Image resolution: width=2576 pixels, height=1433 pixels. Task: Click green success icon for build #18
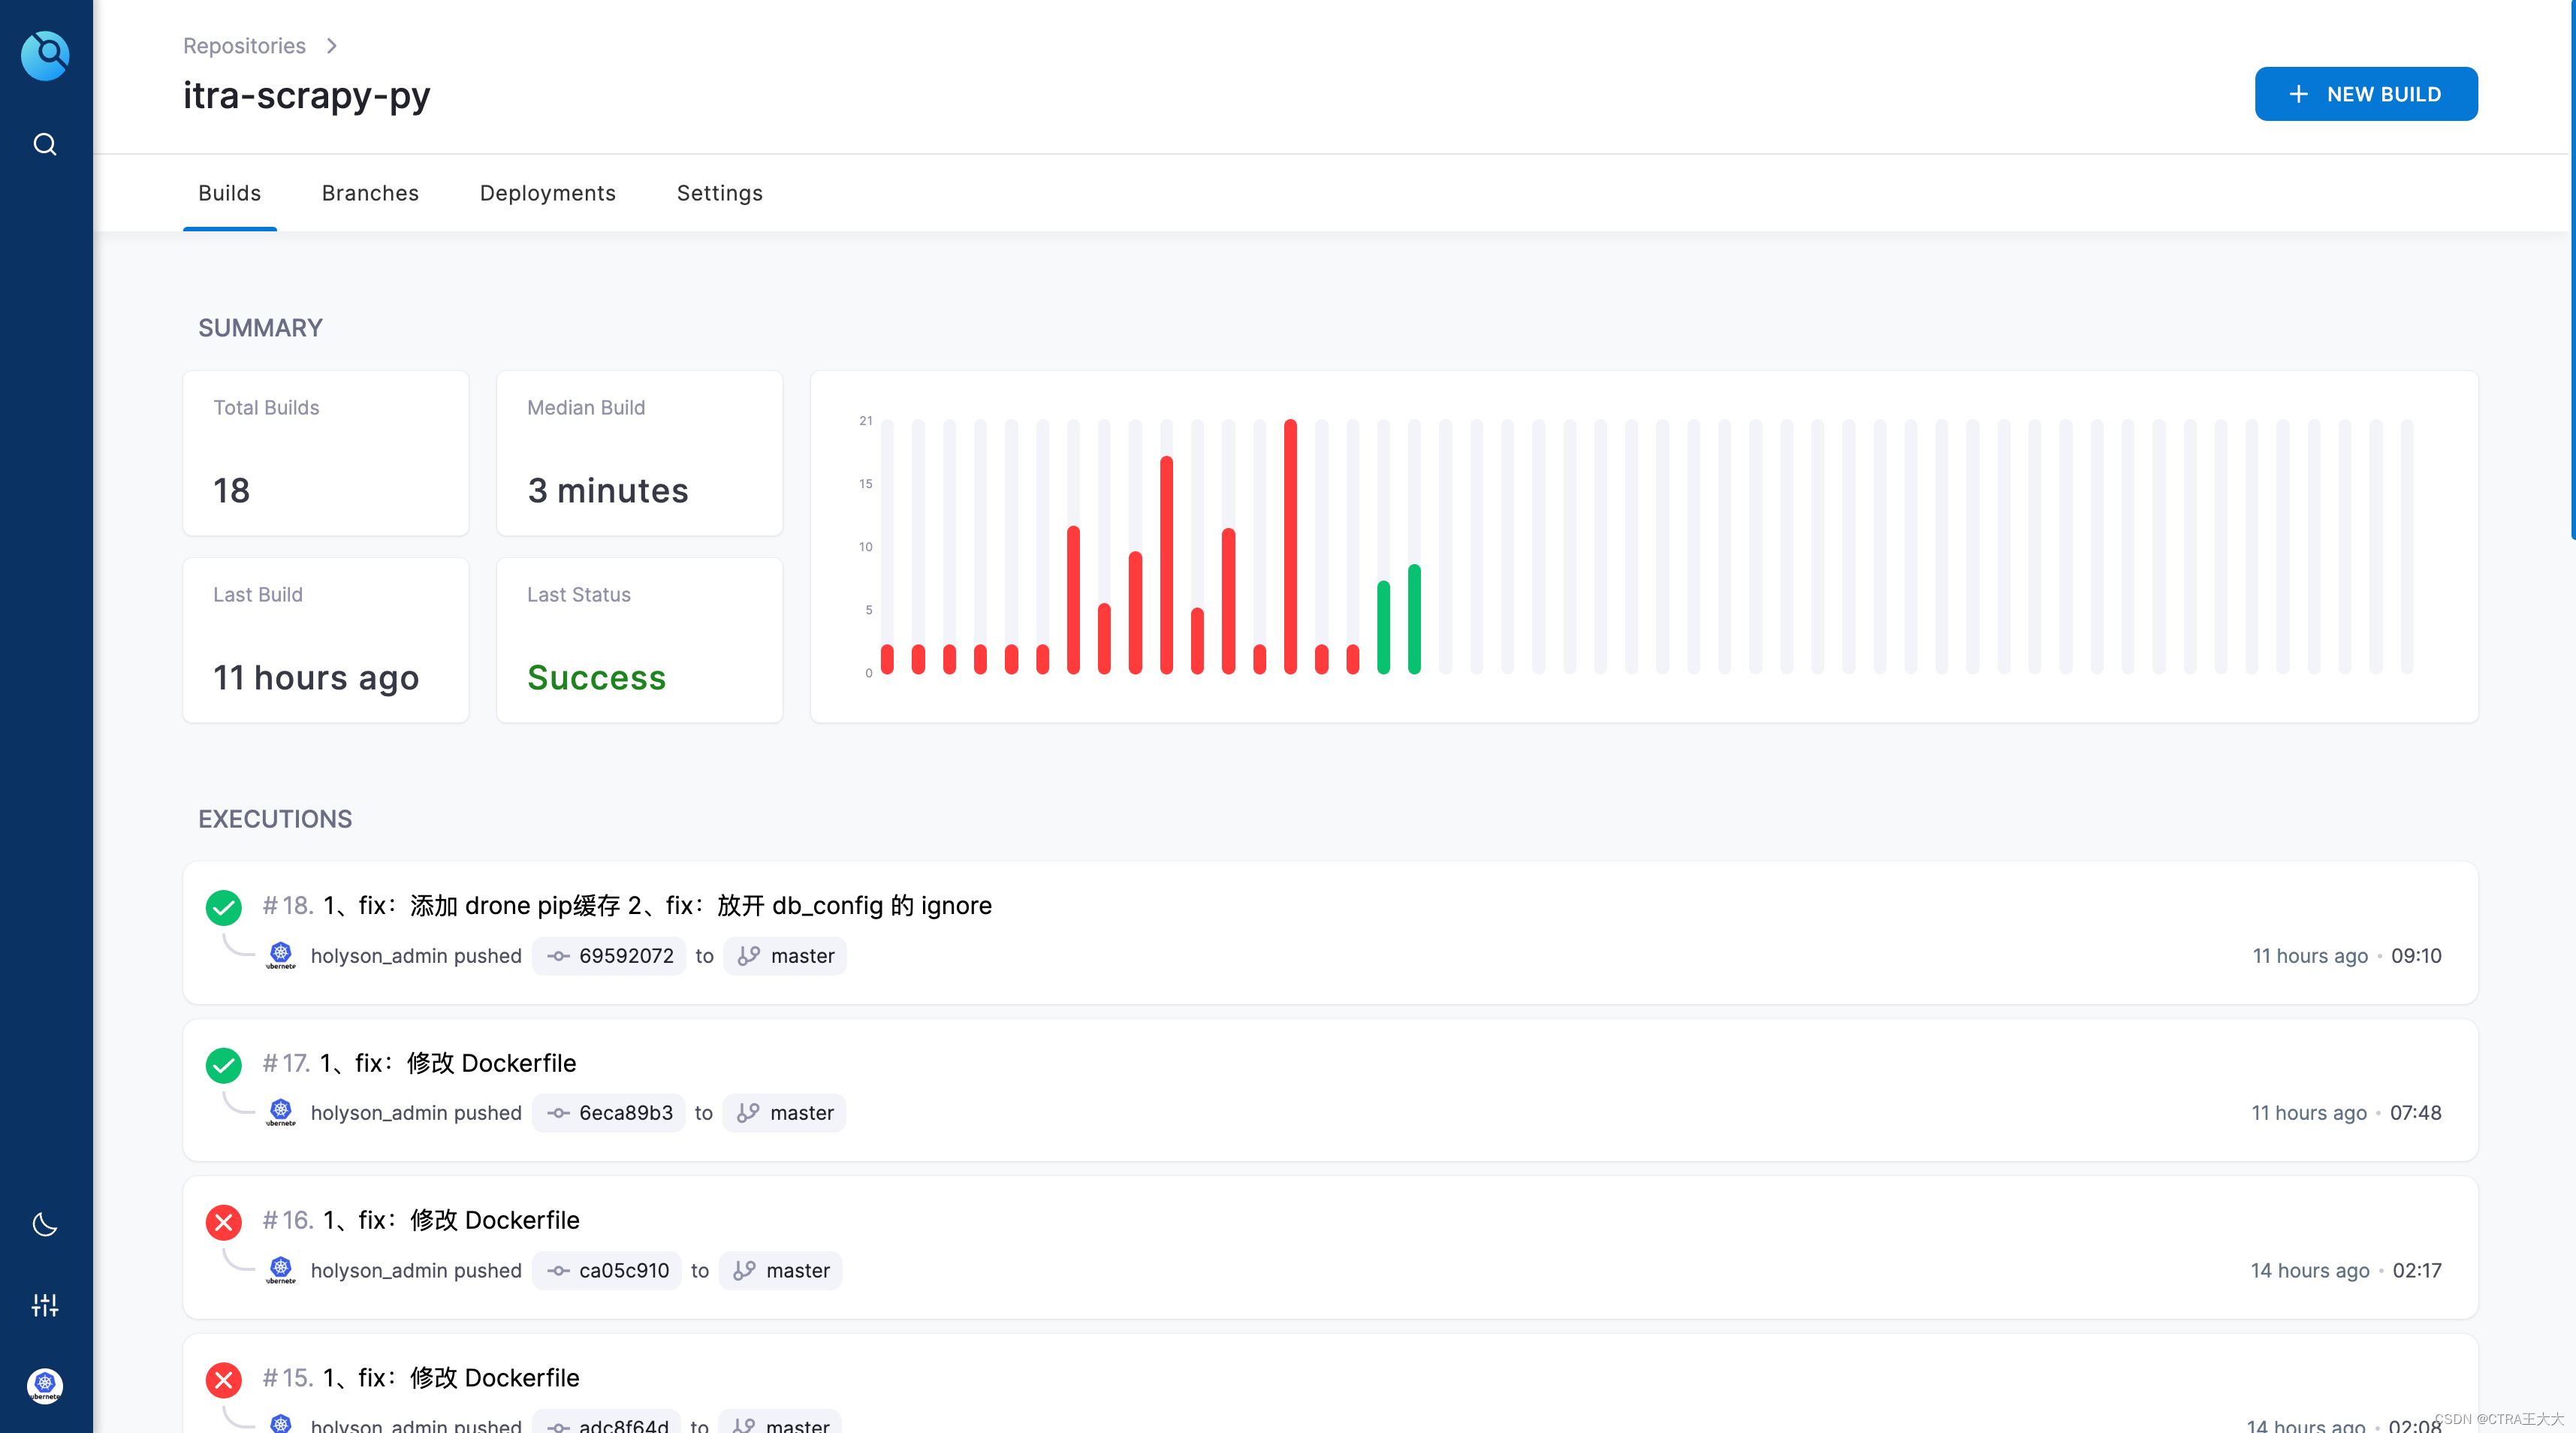pos(223,907)
